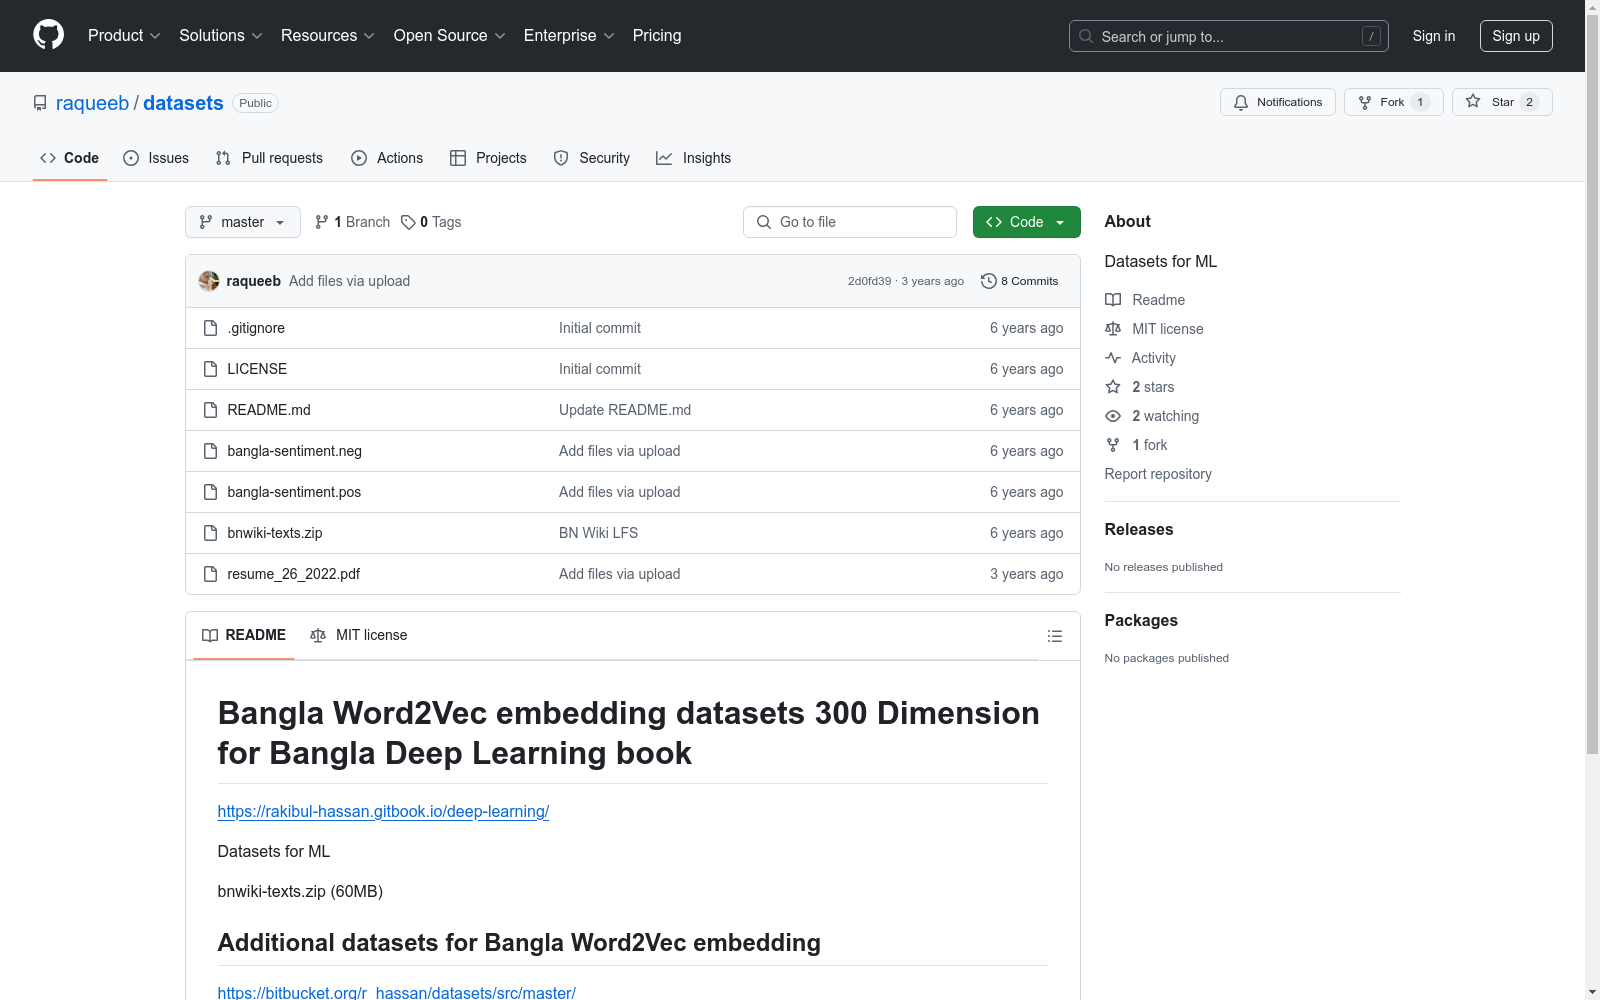
Task: Click the Sign up button
Action: click(x=1516, y=36)
